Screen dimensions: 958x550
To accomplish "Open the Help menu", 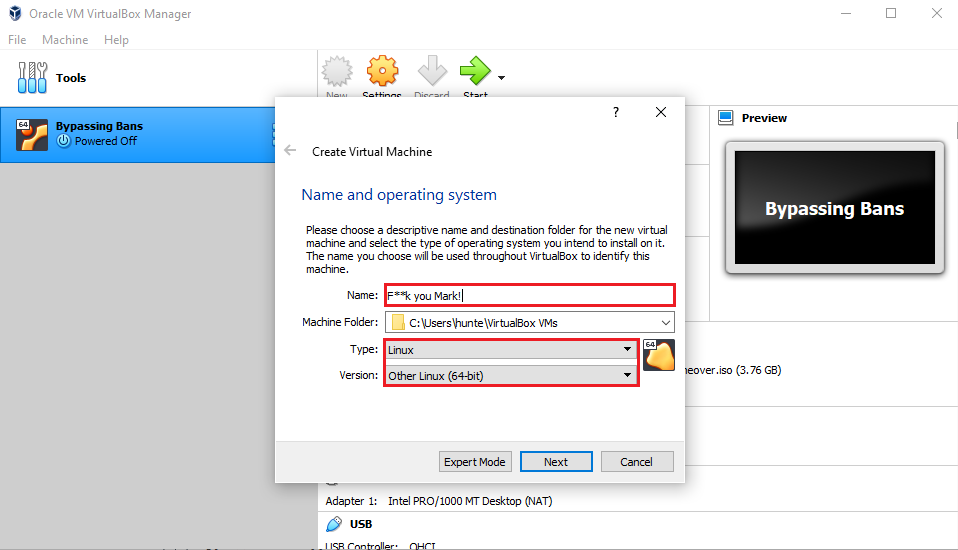I will pos(116,40).
